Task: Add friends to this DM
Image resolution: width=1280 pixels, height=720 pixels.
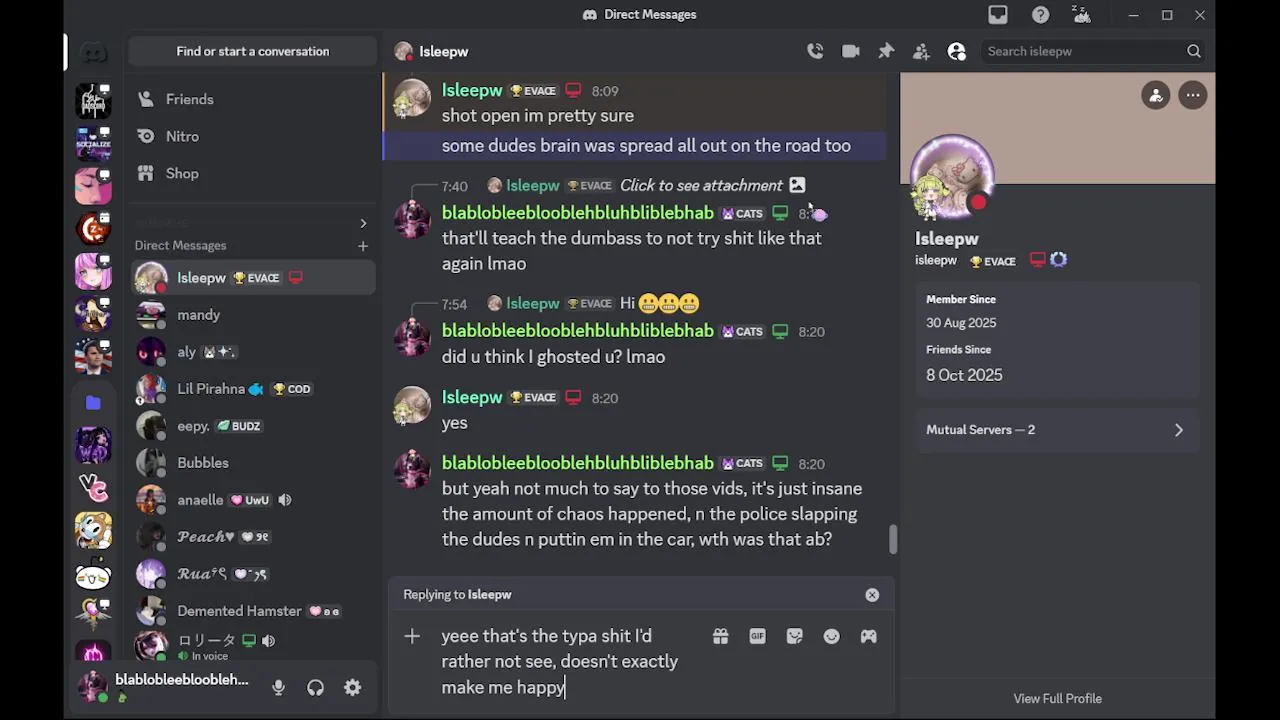Action: click(921, 51)
